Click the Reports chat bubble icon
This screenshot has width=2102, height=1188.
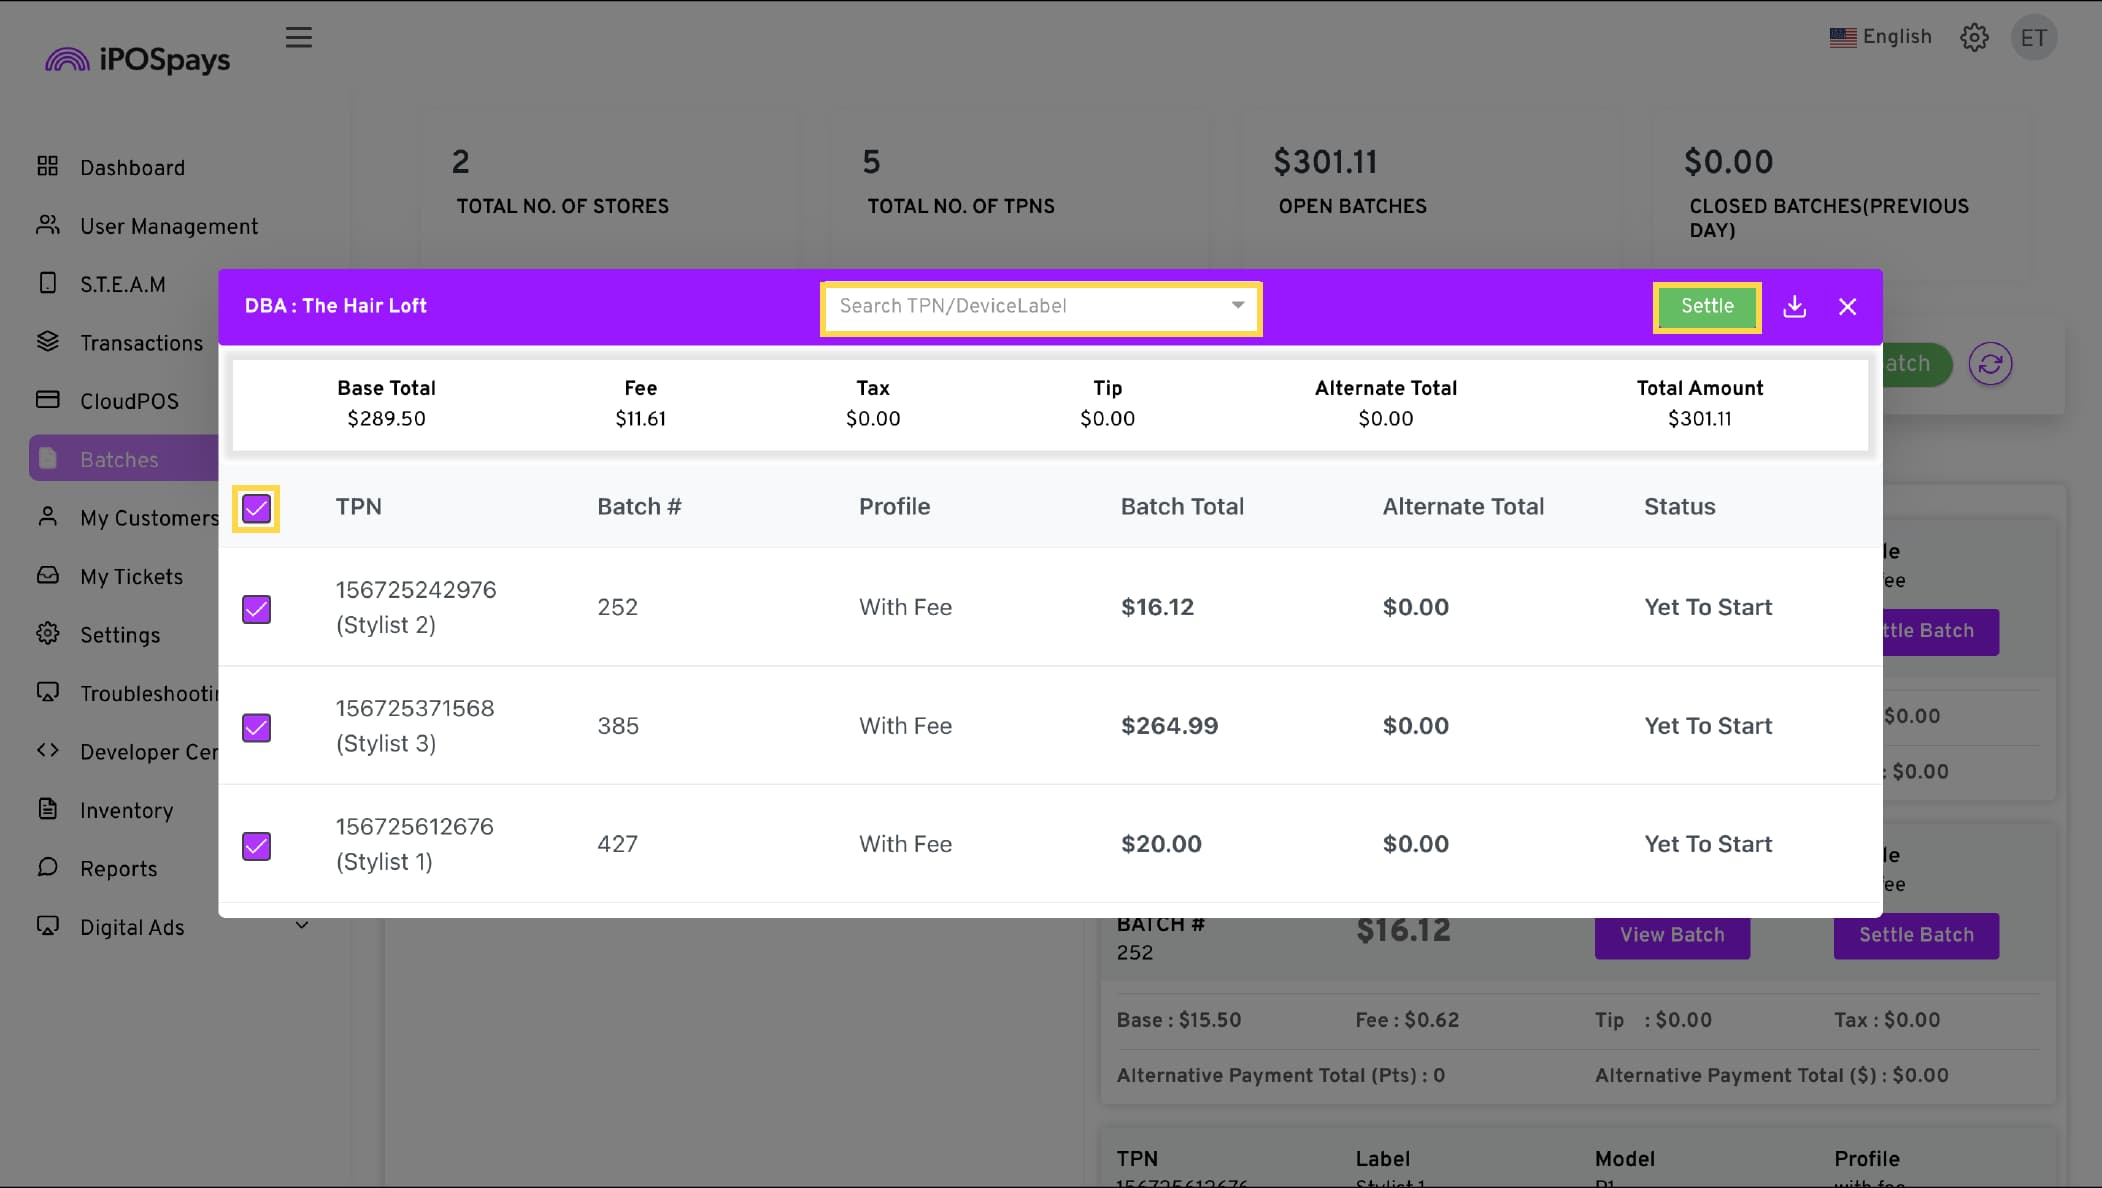pos(48,867)
